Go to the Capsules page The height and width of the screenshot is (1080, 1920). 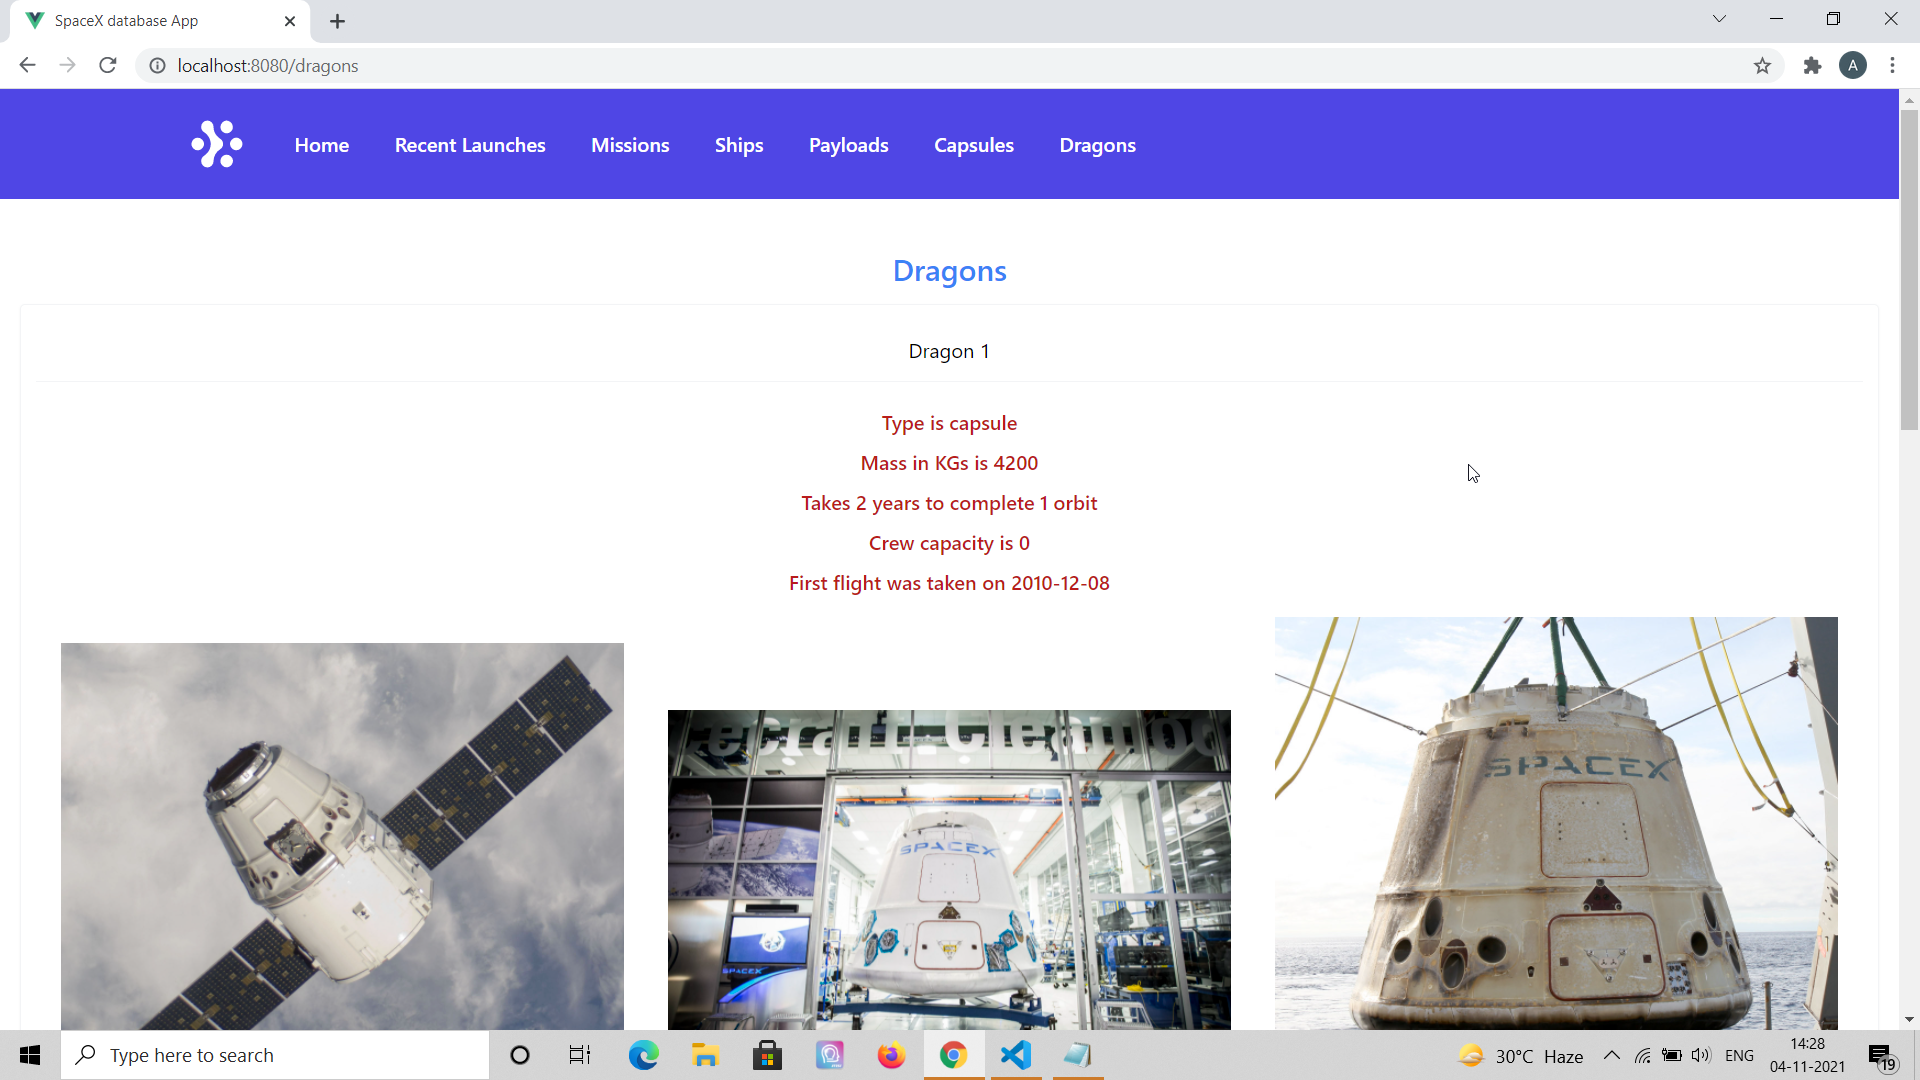coord(973,145)
